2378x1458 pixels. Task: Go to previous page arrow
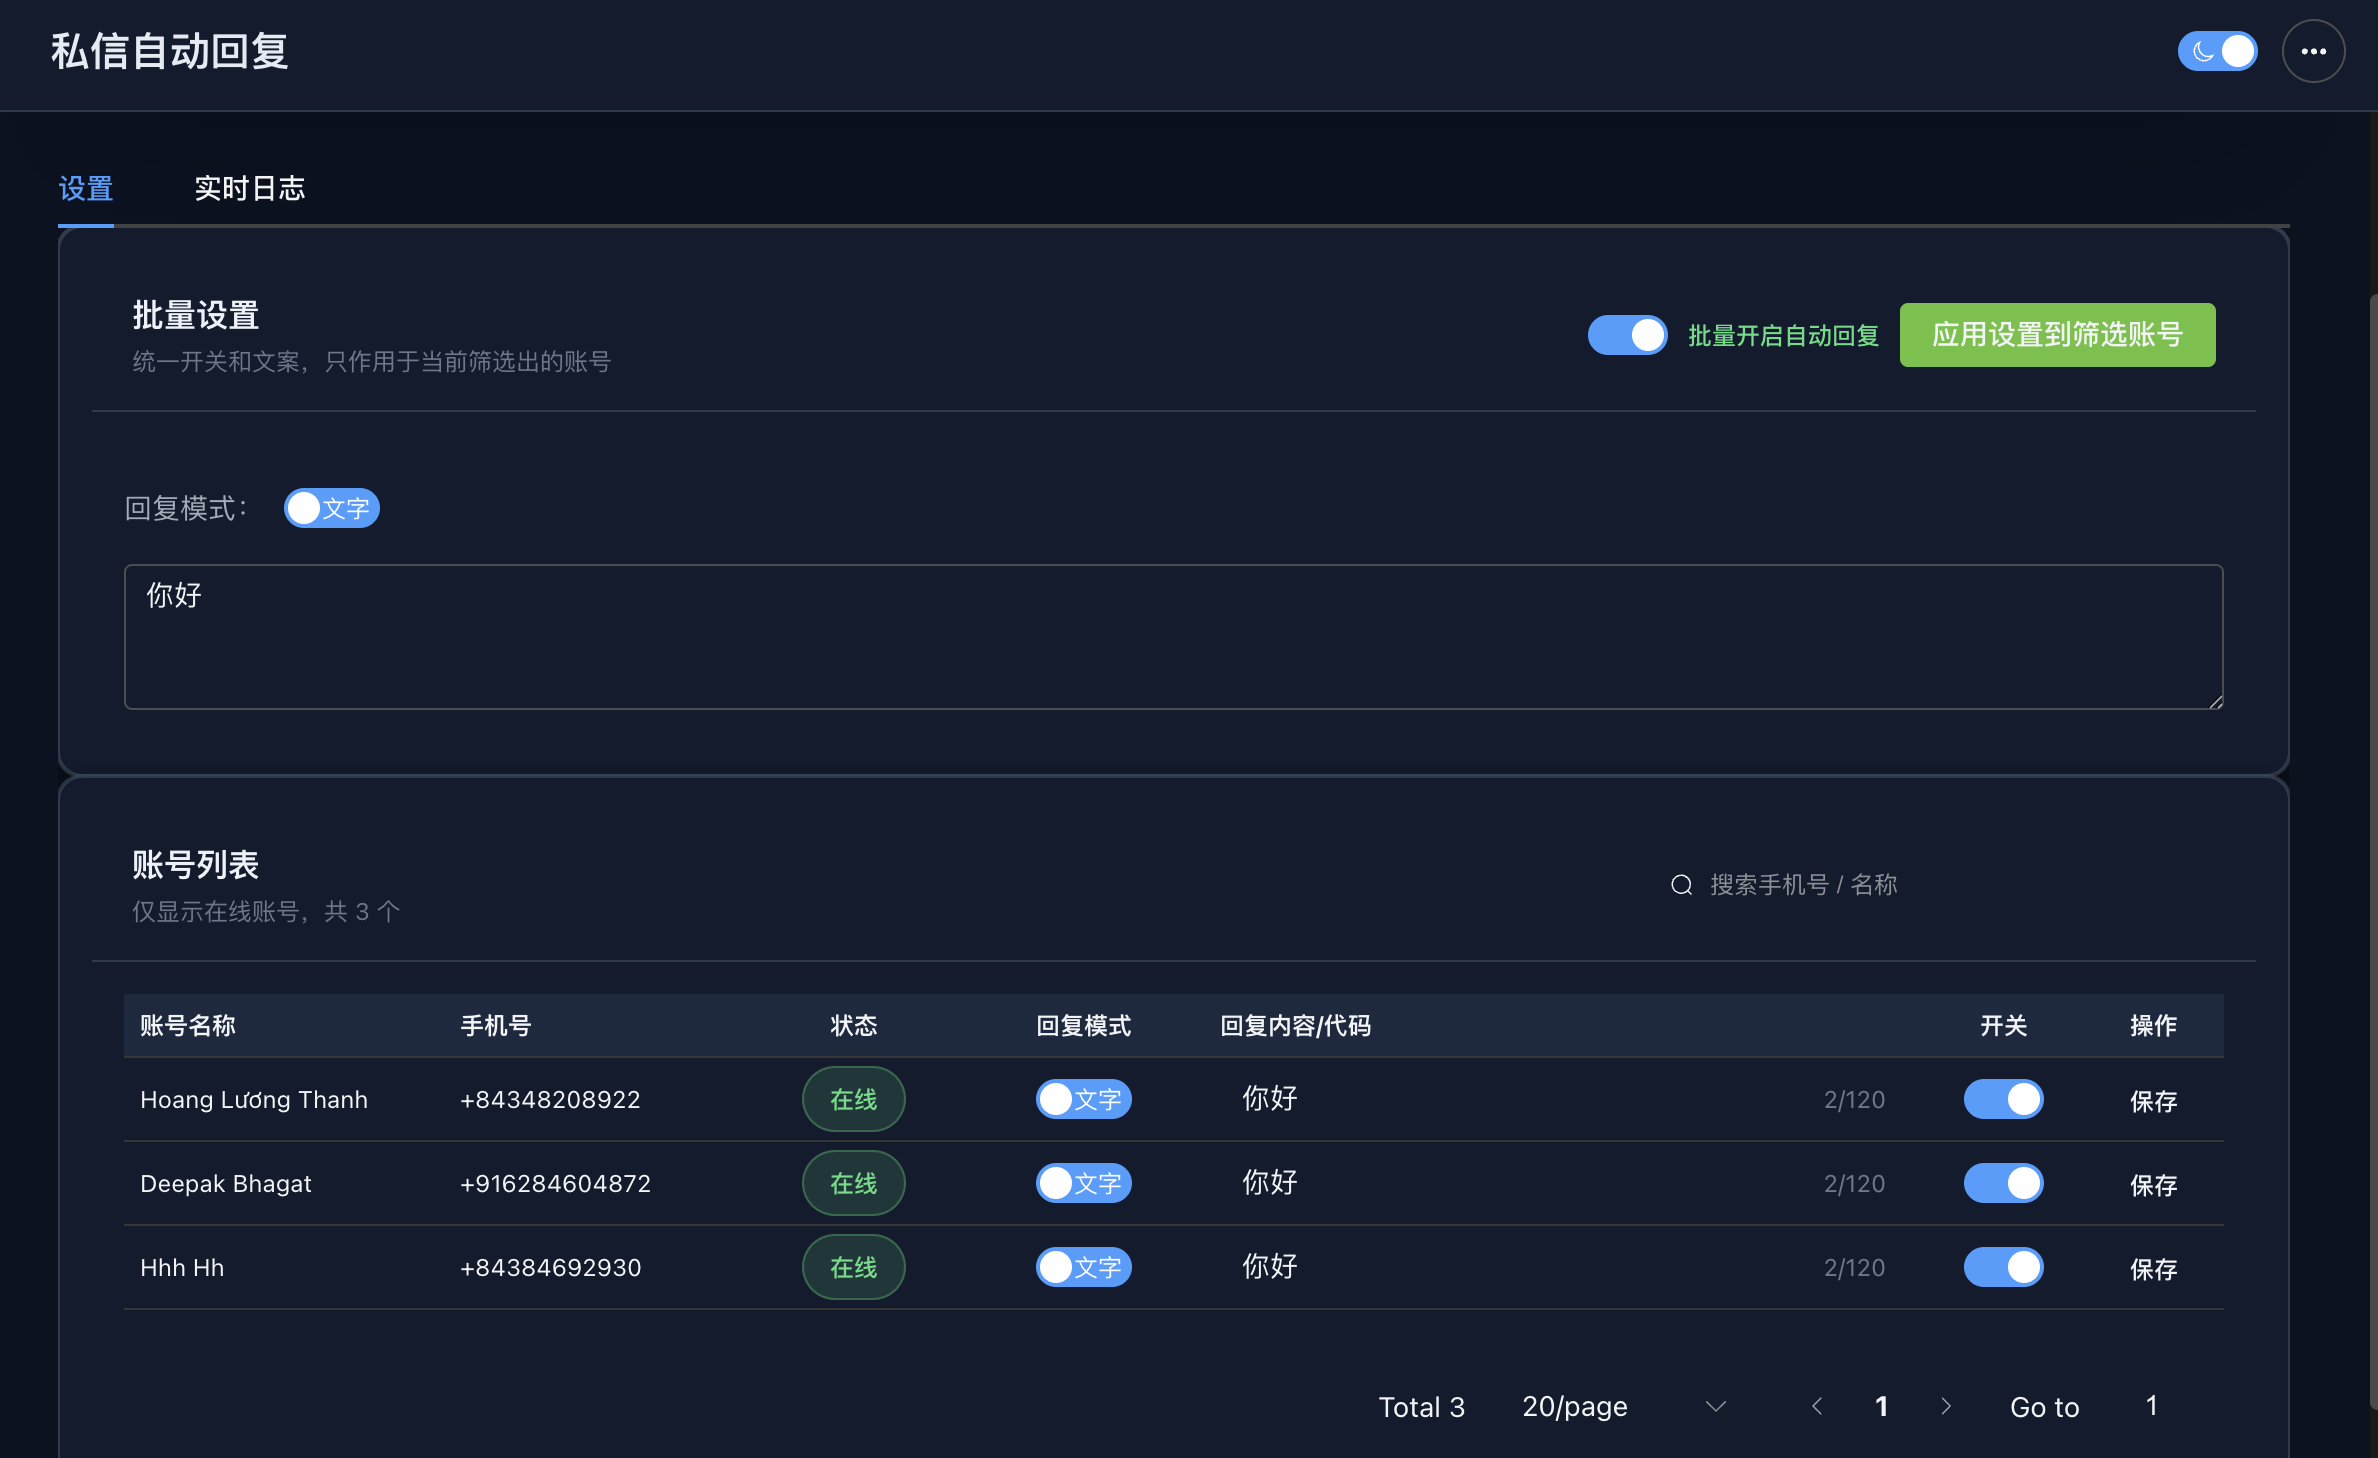tap(1817, 1406)
